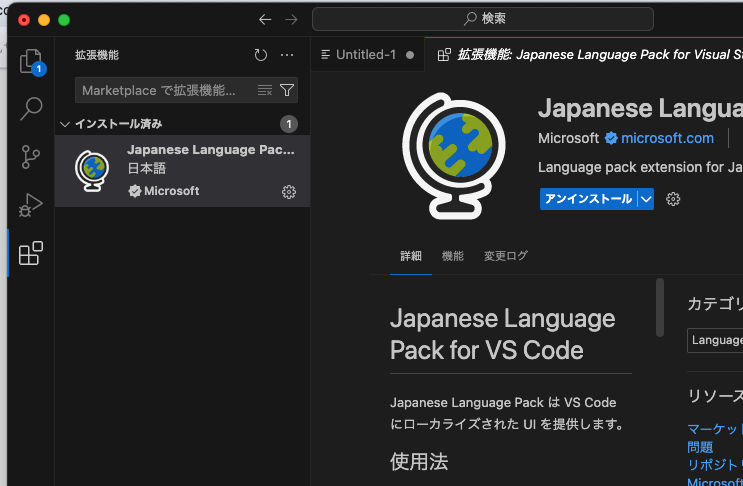Go forward with the right arrow
The image size is (743, 486).
tap(291, 19)
